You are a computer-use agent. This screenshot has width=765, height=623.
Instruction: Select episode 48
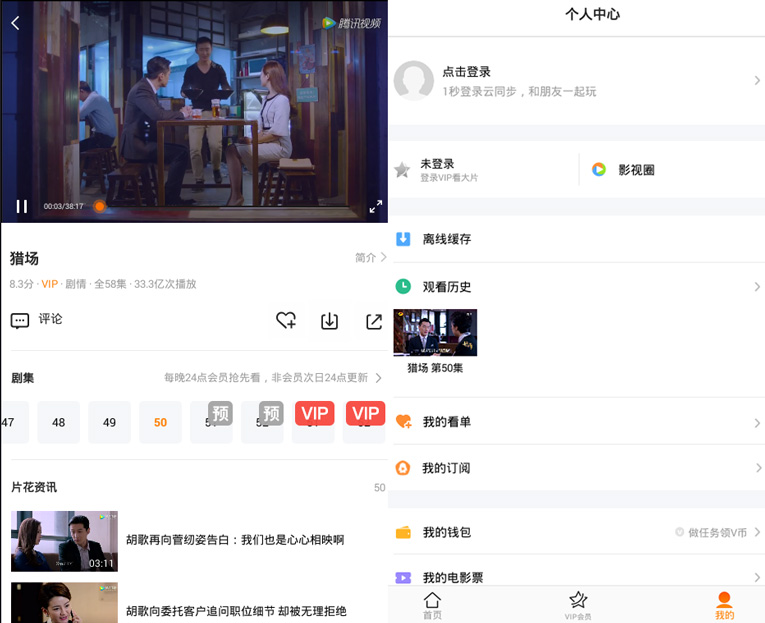[59, 422]
